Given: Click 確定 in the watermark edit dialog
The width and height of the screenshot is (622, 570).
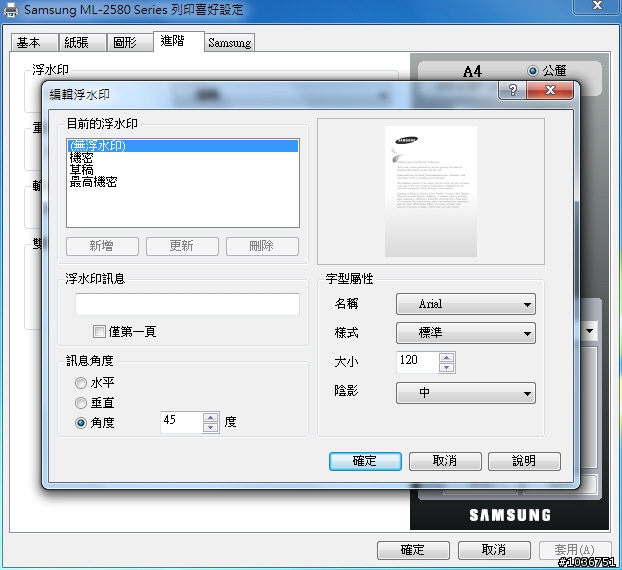Looking at the screenshot, I should tap(365, 461).
